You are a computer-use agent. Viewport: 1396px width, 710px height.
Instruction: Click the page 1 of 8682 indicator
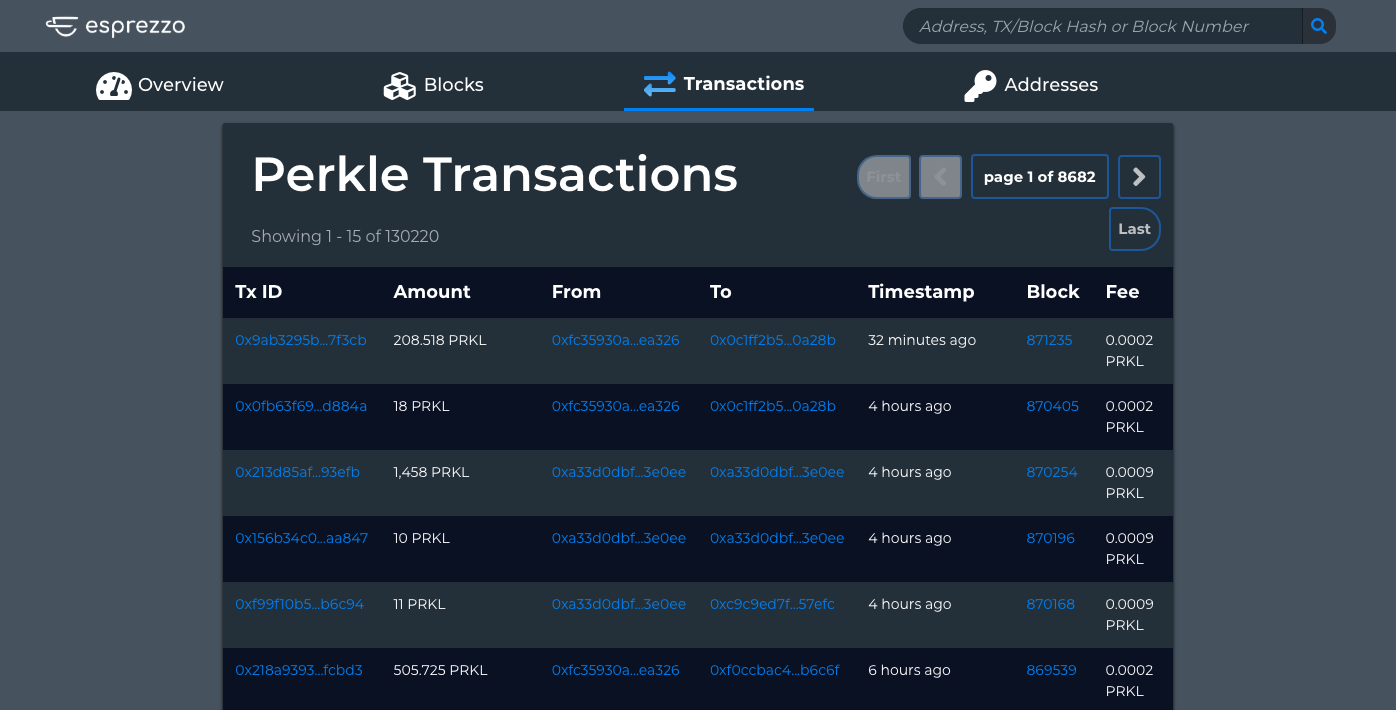pos(1040,177)
